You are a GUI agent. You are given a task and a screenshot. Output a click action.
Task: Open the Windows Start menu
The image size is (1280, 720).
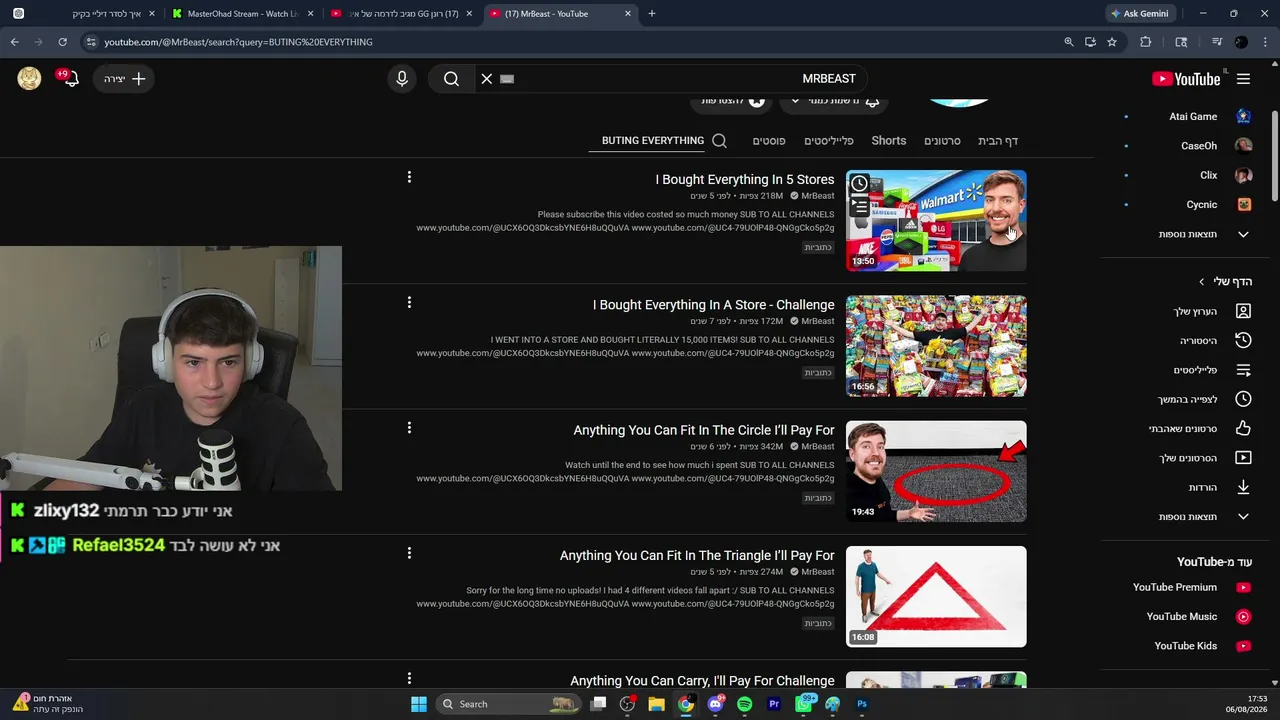tap(419, 704)
